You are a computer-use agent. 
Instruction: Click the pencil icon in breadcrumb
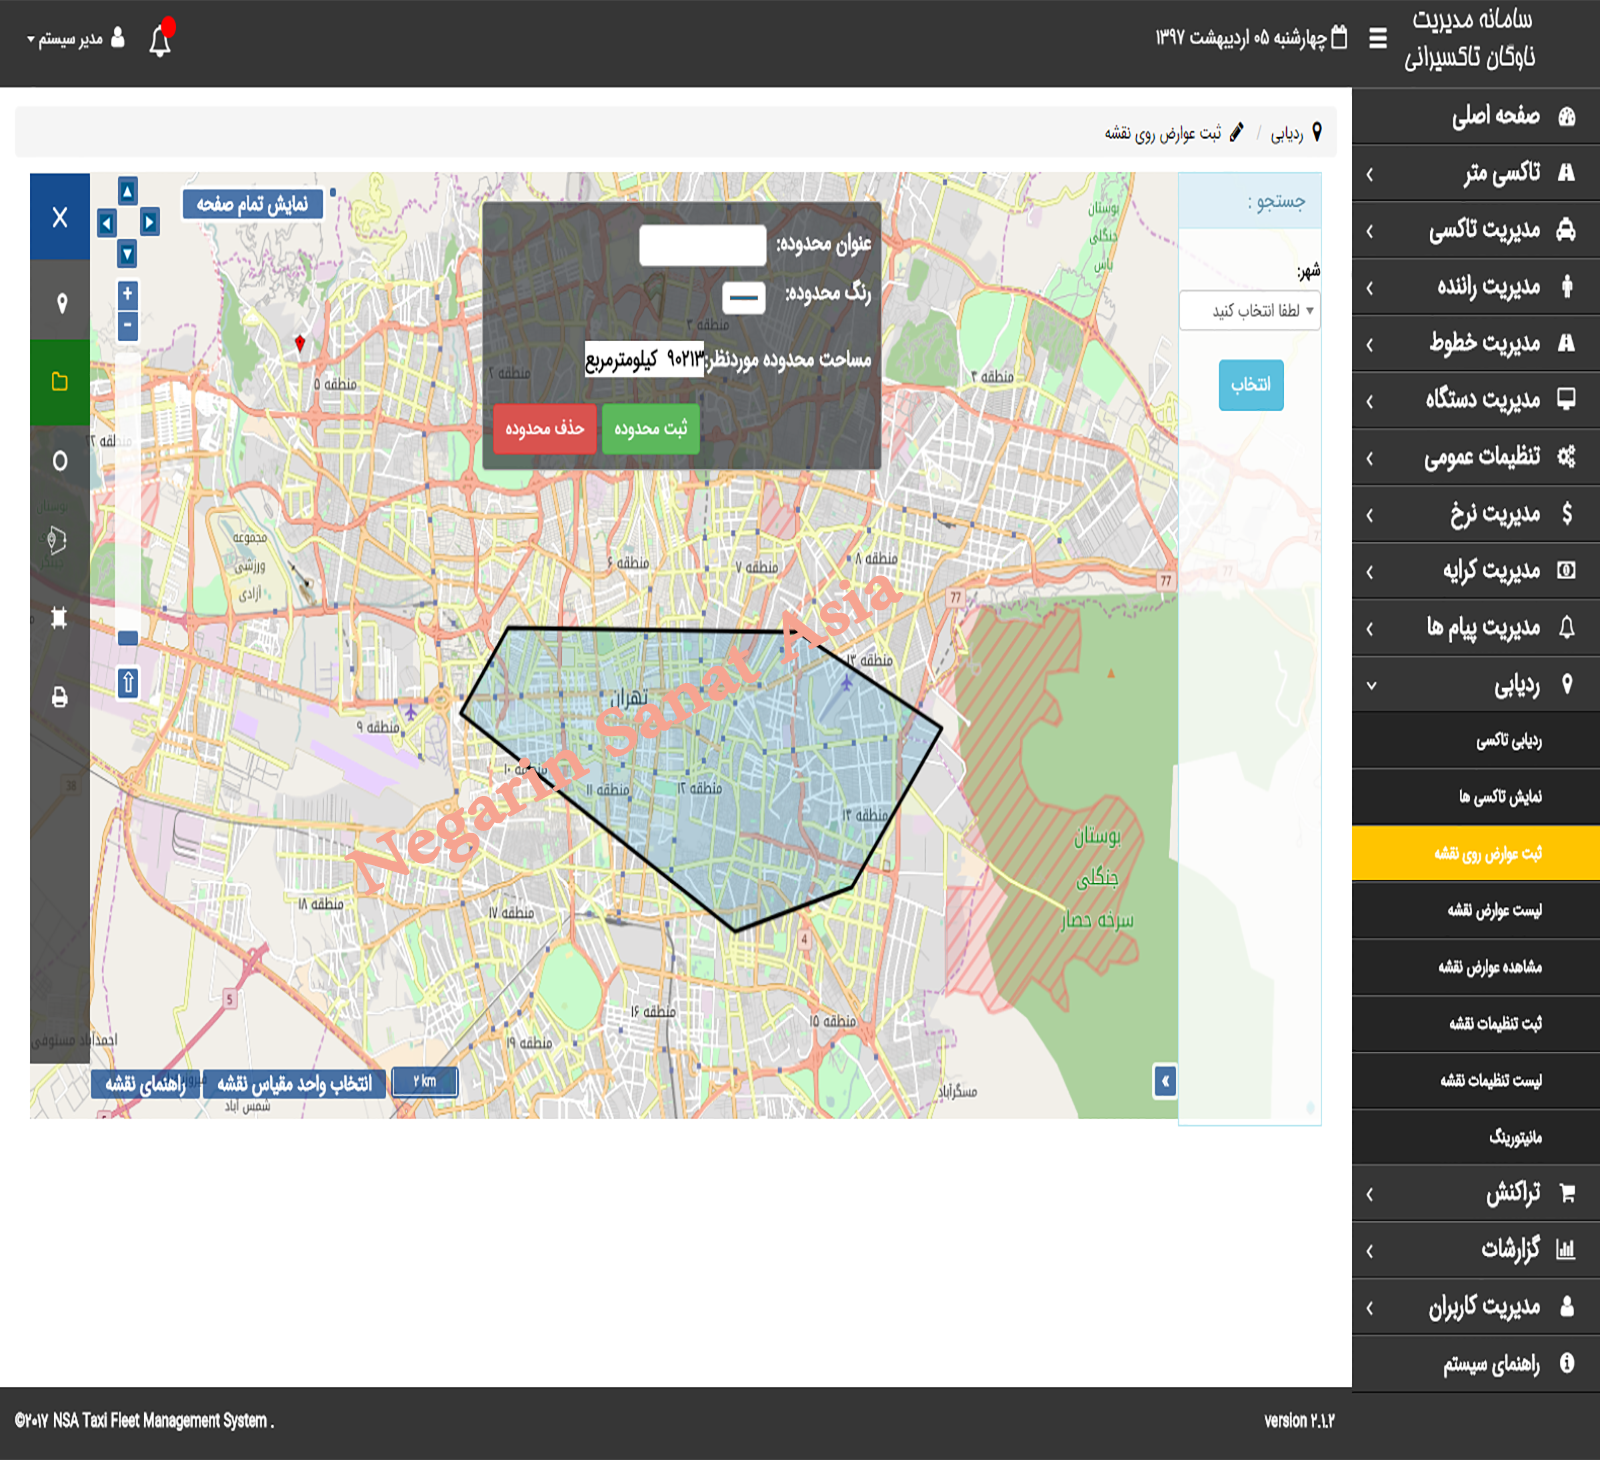point(1237,132)
